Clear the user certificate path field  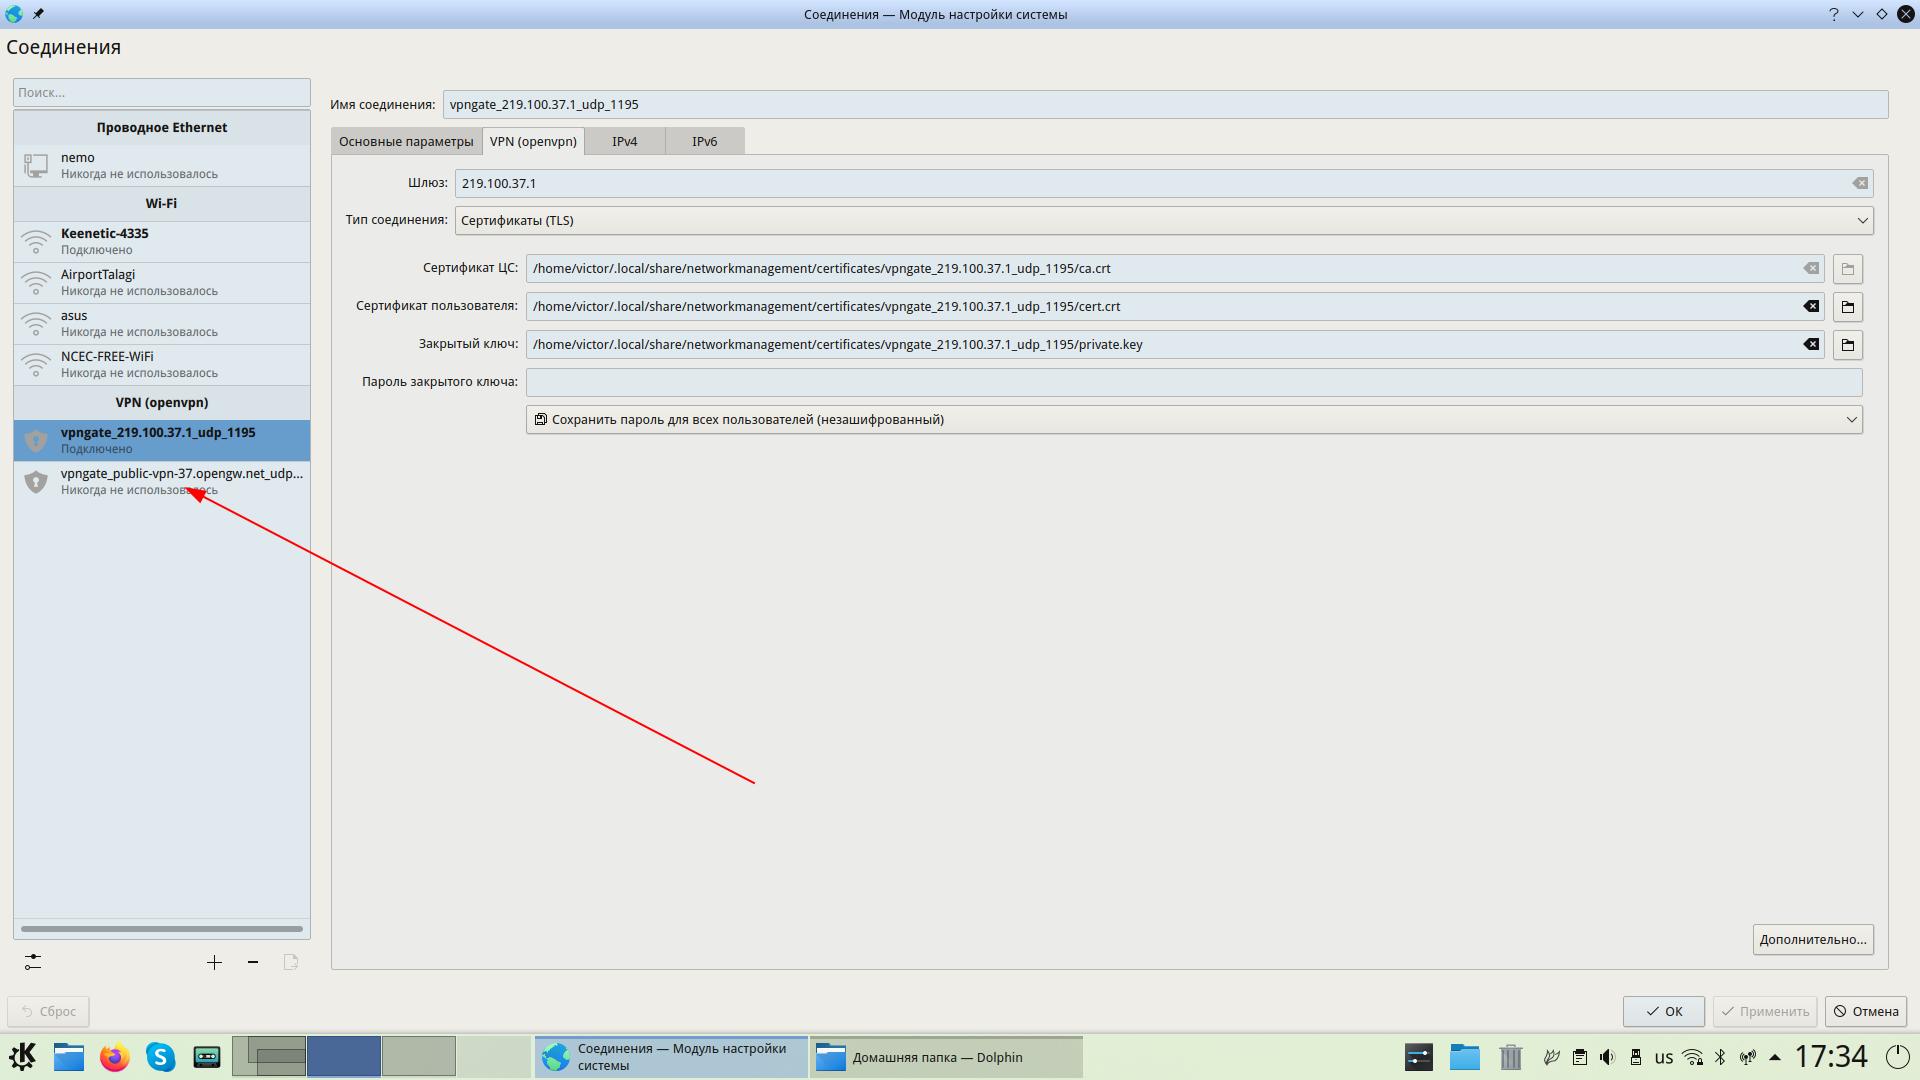[1810, 306]
